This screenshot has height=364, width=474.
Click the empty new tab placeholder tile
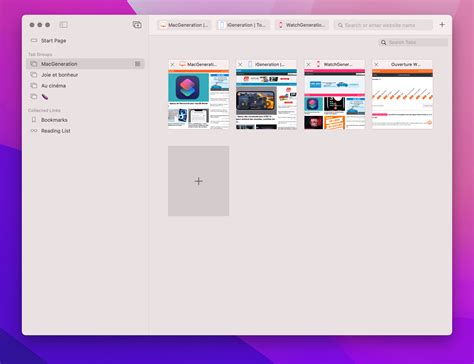198,181
